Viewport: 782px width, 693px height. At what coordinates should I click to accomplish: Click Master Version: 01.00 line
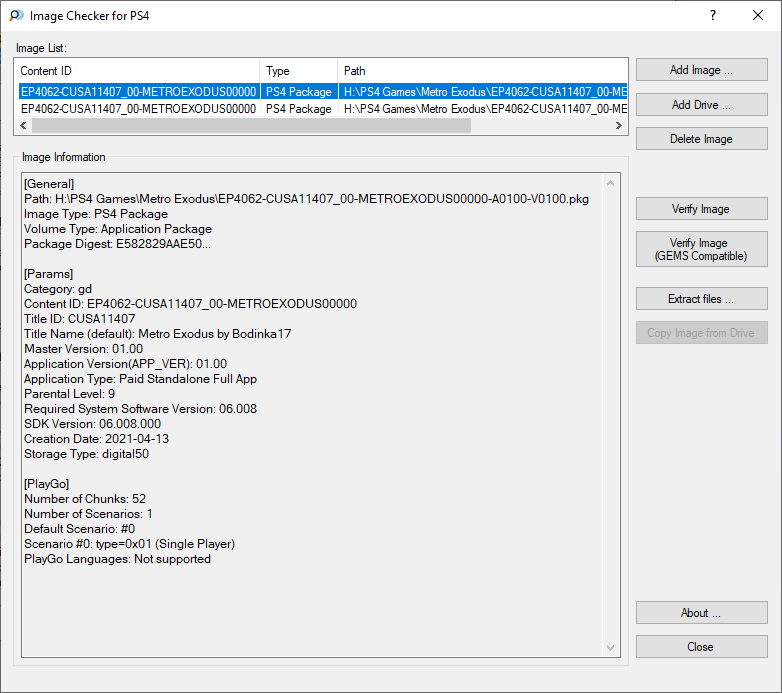click(x=83, y=348)
